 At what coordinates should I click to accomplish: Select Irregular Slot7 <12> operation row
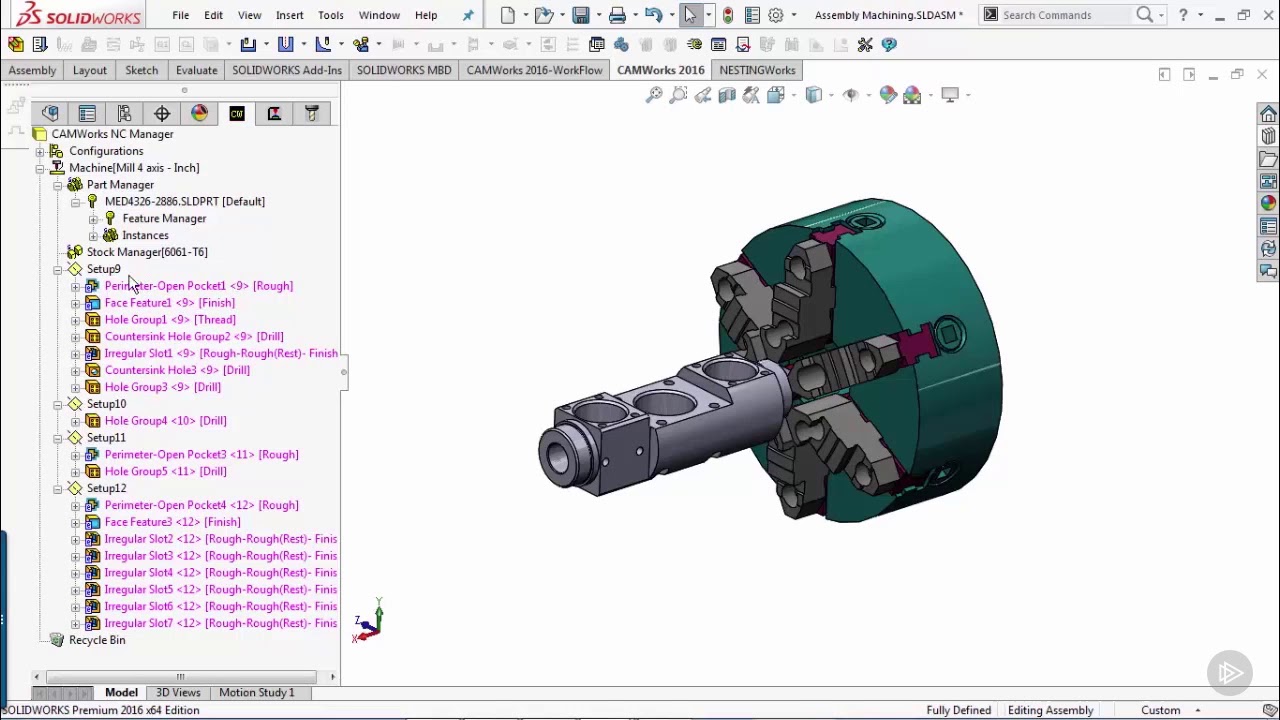pos(220,623)
